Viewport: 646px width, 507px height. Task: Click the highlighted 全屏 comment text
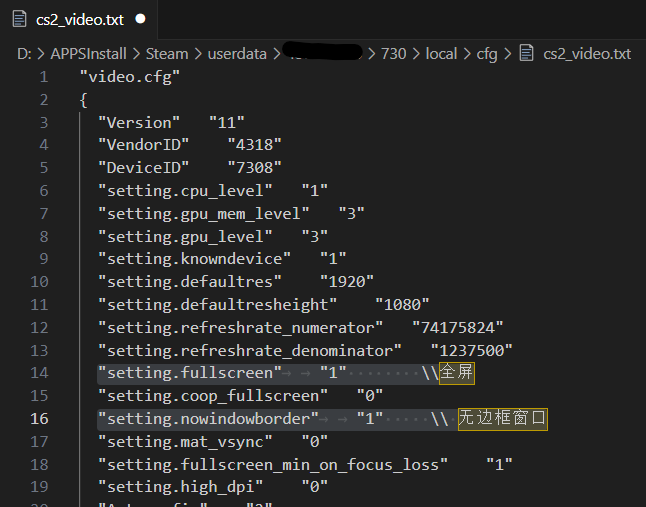[x=457, y=373]
